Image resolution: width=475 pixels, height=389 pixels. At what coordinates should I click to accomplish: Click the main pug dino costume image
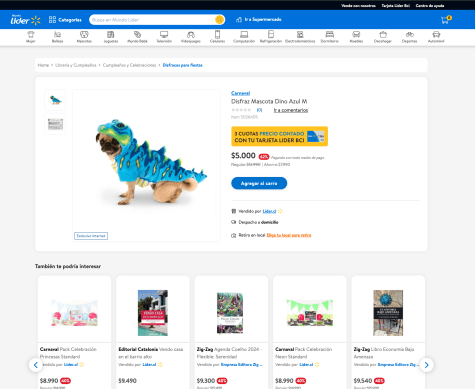point(147,165)
